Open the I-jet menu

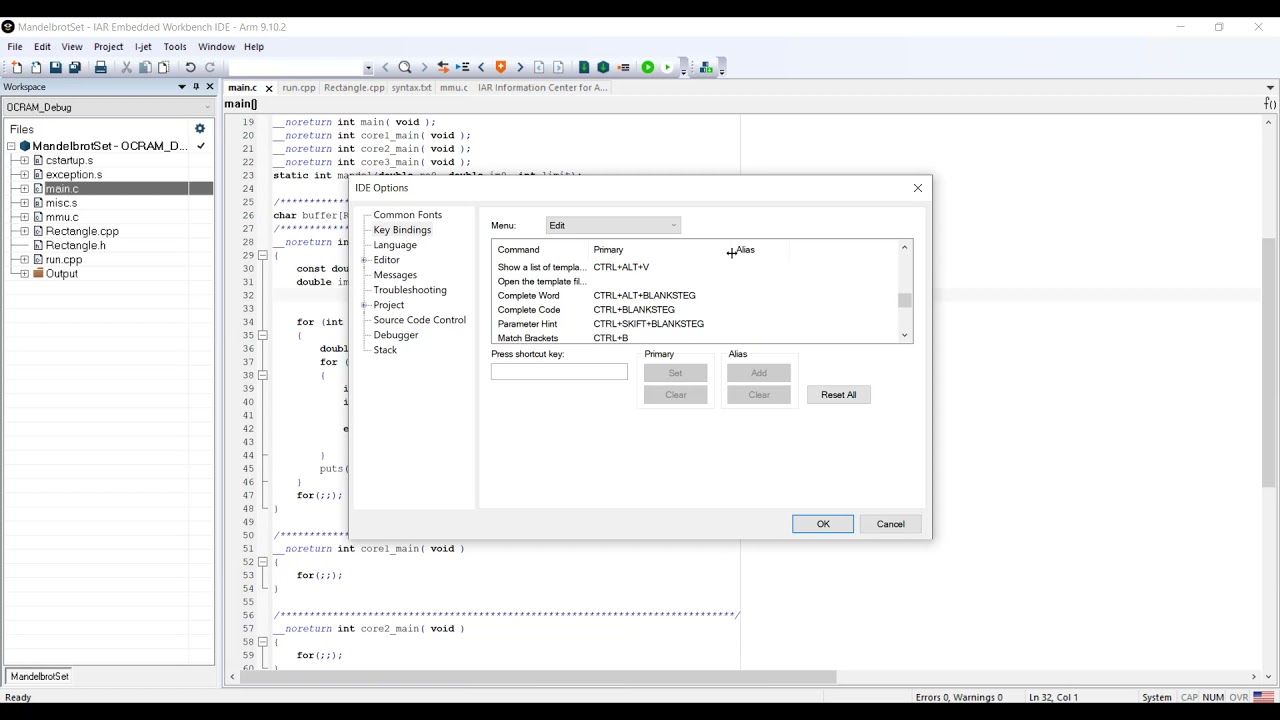pyautogui.click(x=143, y=47)
